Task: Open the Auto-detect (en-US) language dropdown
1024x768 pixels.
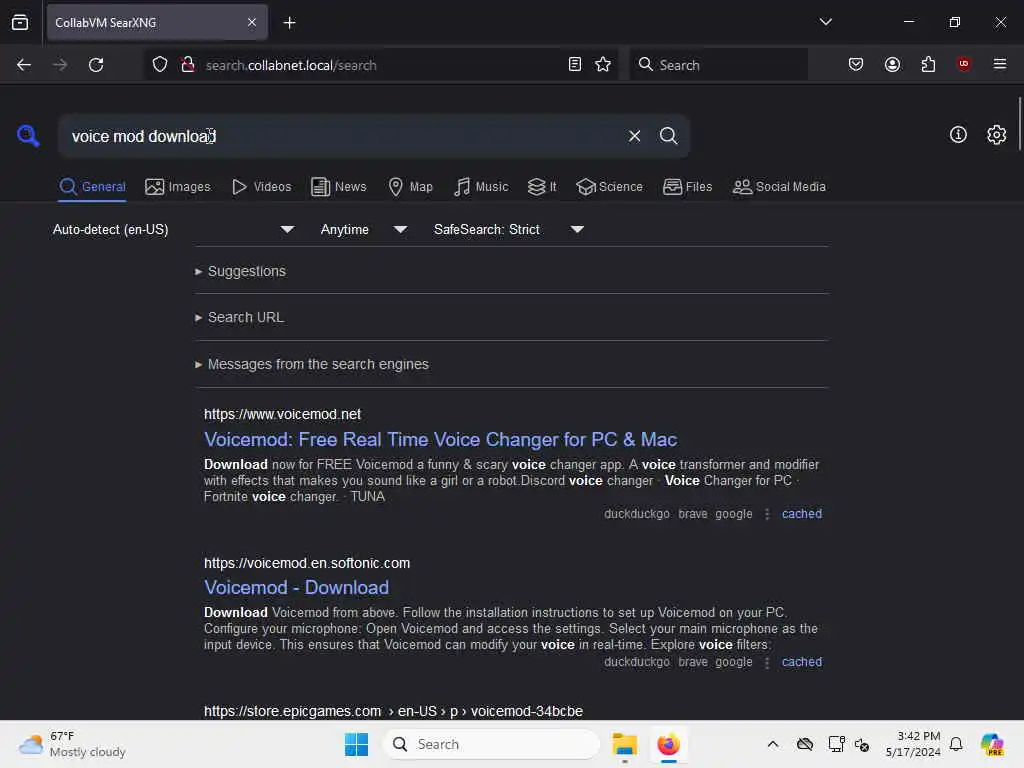Action: click(174, 229)
